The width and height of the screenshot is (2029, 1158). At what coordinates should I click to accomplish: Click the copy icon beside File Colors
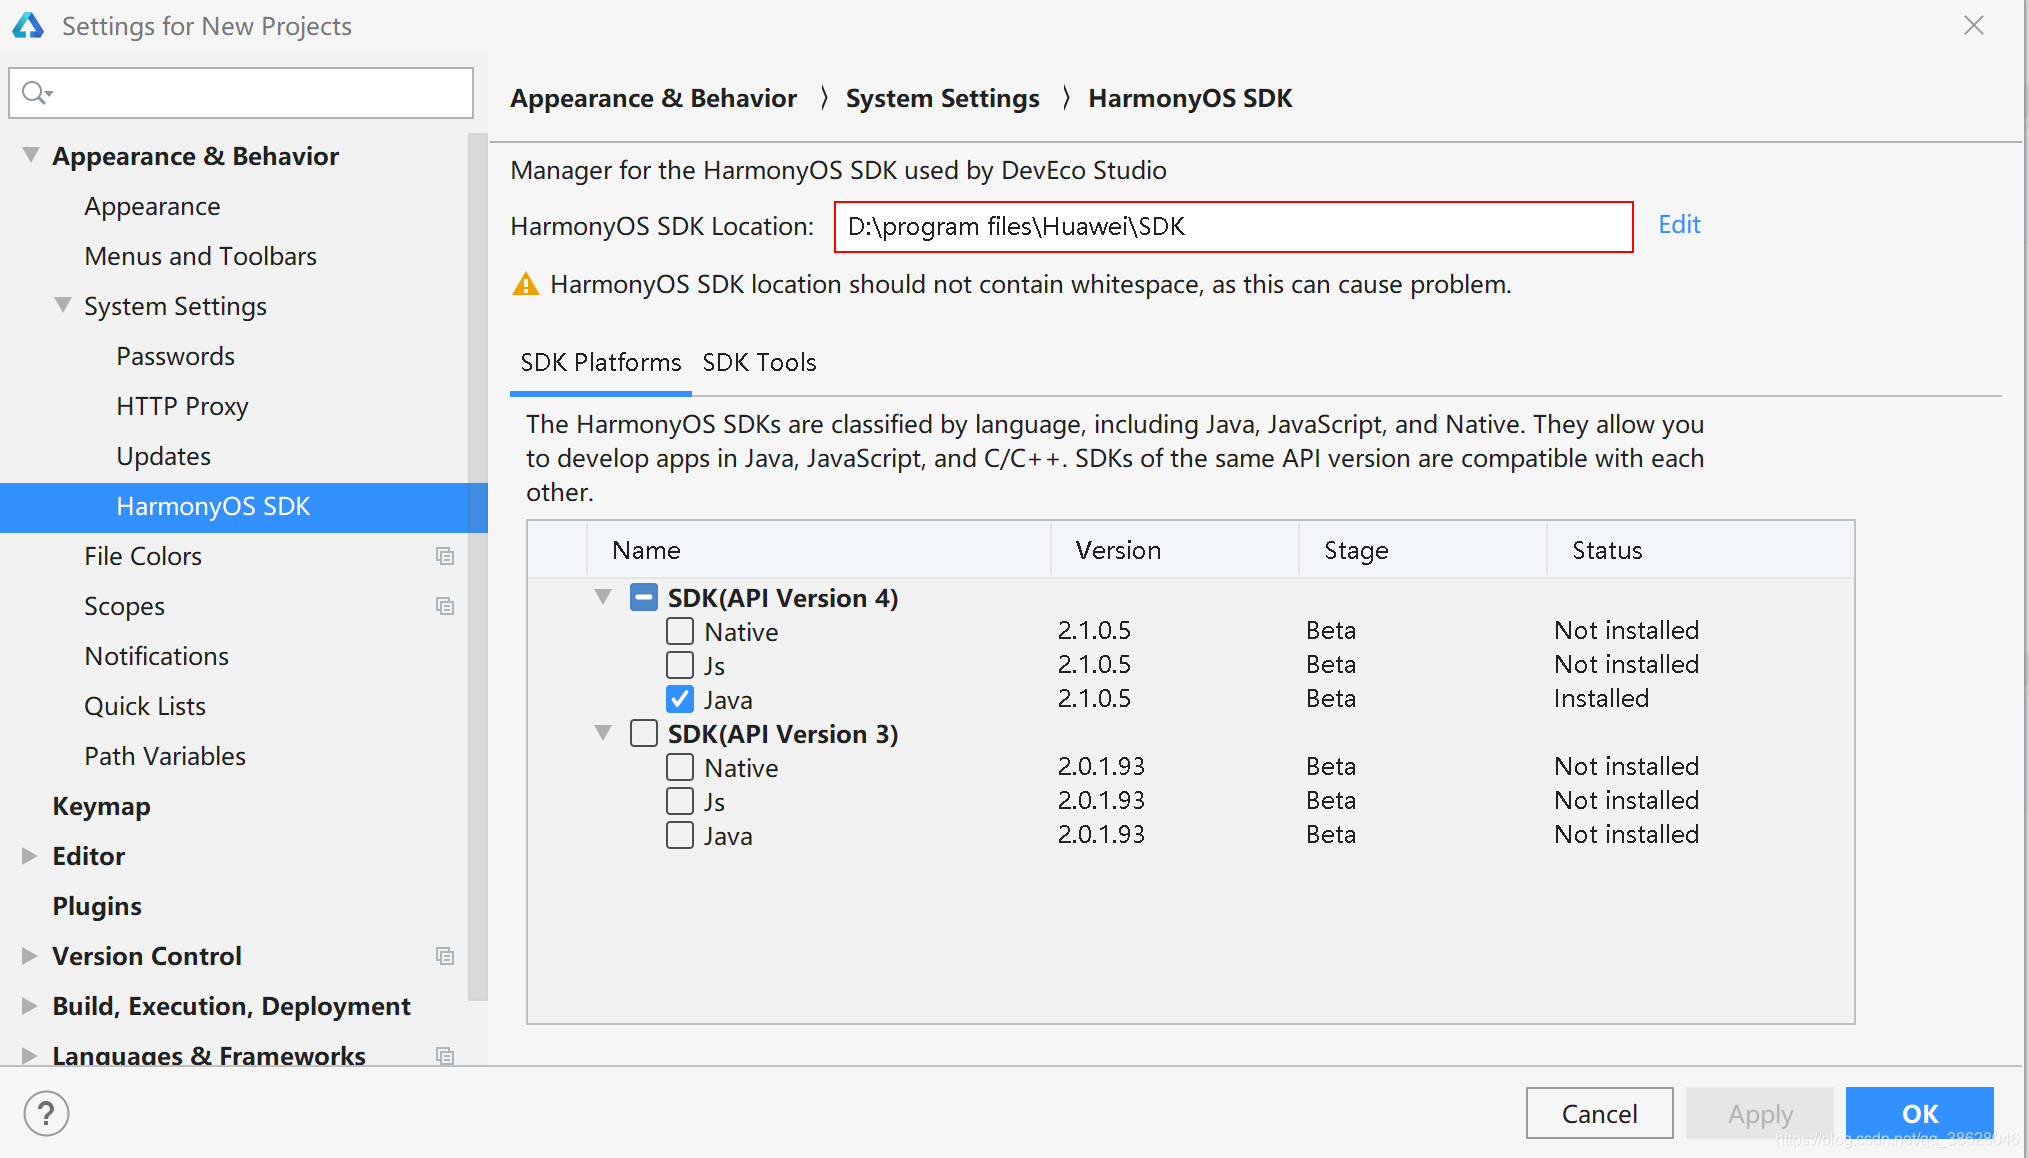tap(445, 556)
